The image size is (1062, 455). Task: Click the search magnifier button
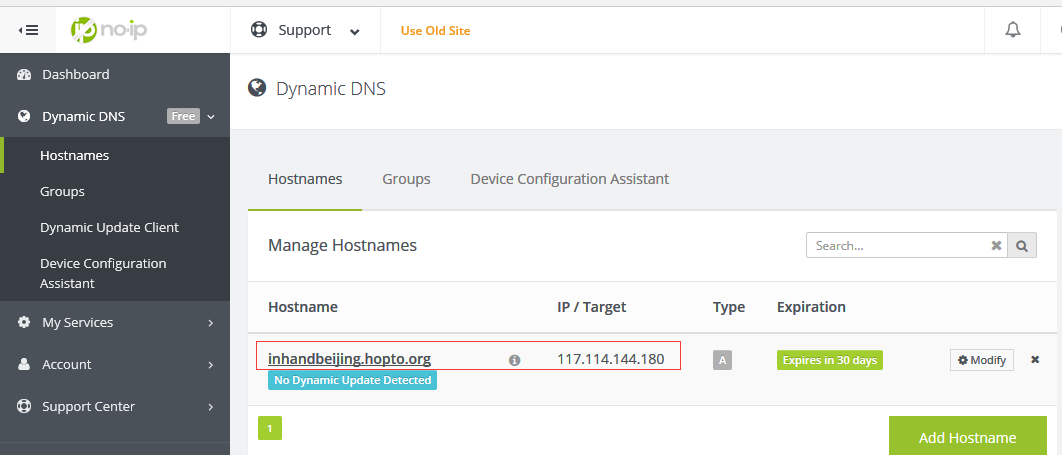coord(1022,245)
